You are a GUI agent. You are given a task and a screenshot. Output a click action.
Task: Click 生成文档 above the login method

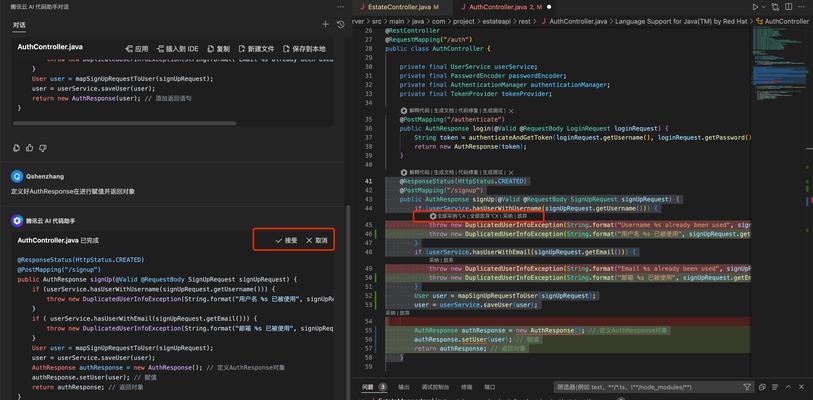(x=444, y=111)
